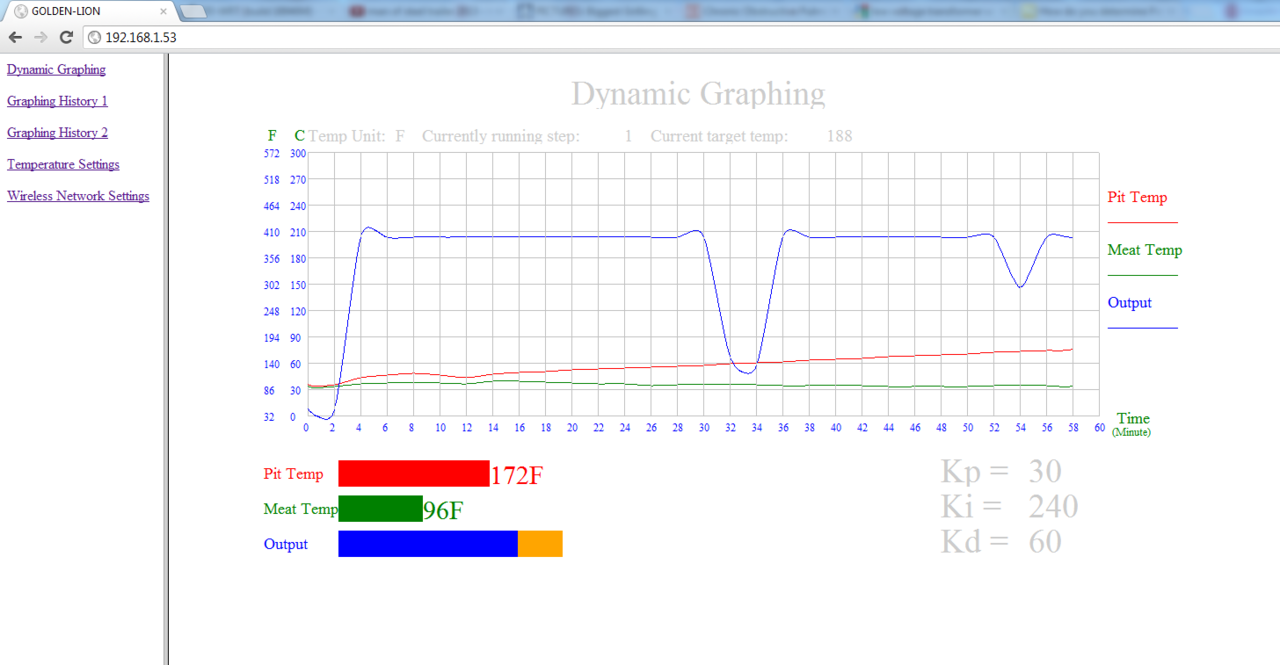Click the Pit Temp legend label
The height and width of the screenshot is (665, 1280).
click(1137, 198)
